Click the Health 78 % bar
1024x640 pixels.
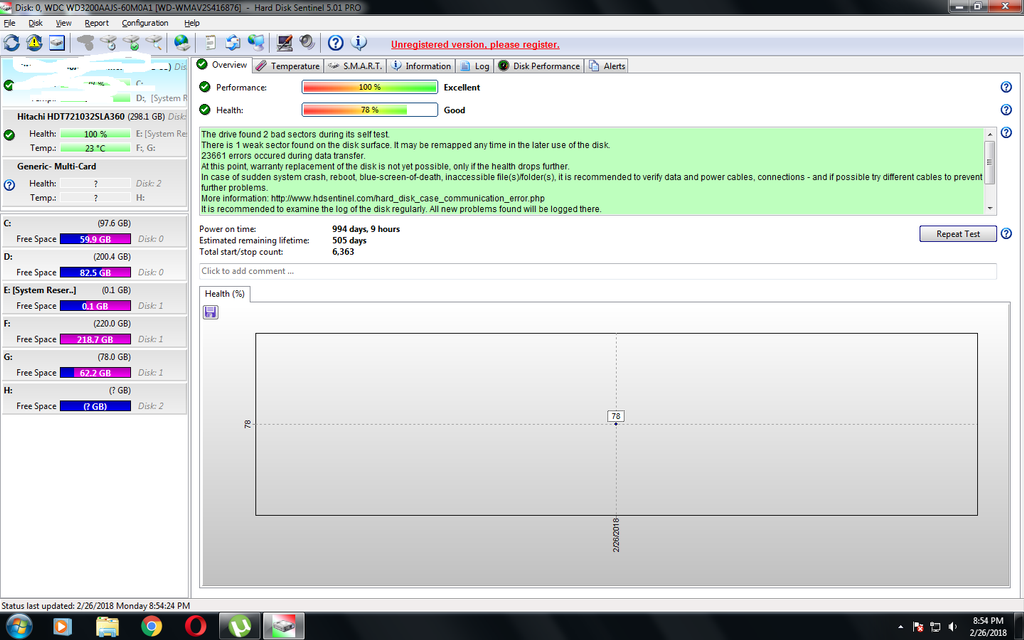(370, 110)
